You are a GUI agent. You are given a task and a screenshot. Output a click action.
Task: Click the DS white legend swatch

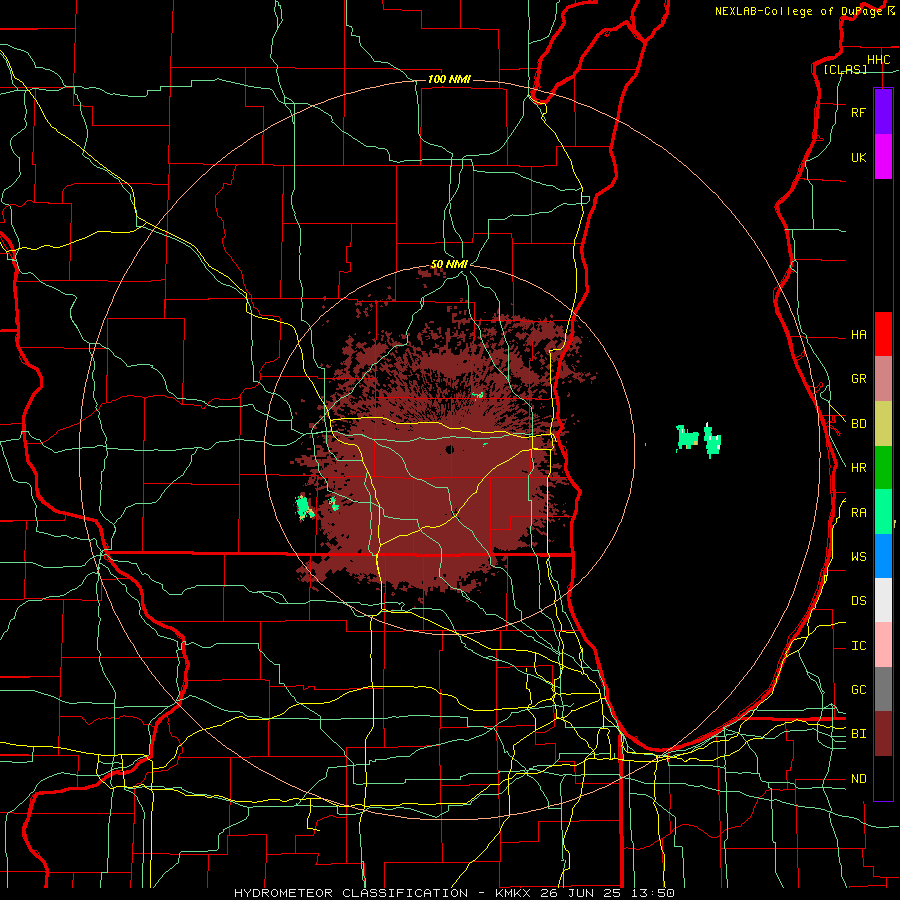883,600
